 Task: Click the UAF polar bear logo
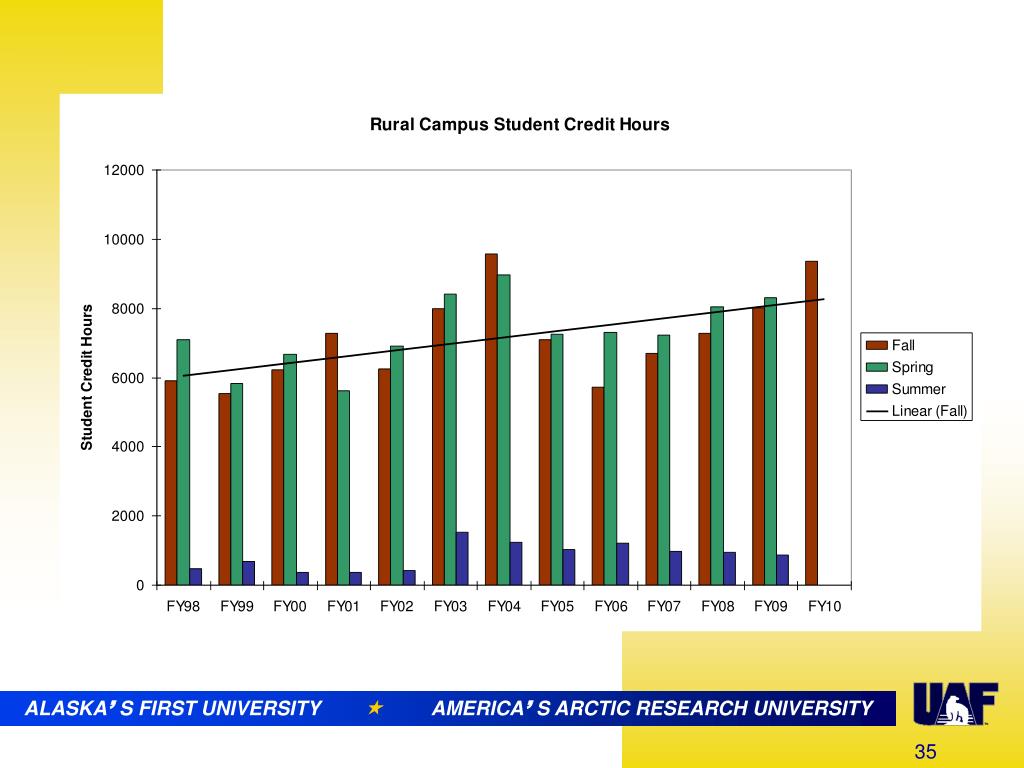click(955, 703)
